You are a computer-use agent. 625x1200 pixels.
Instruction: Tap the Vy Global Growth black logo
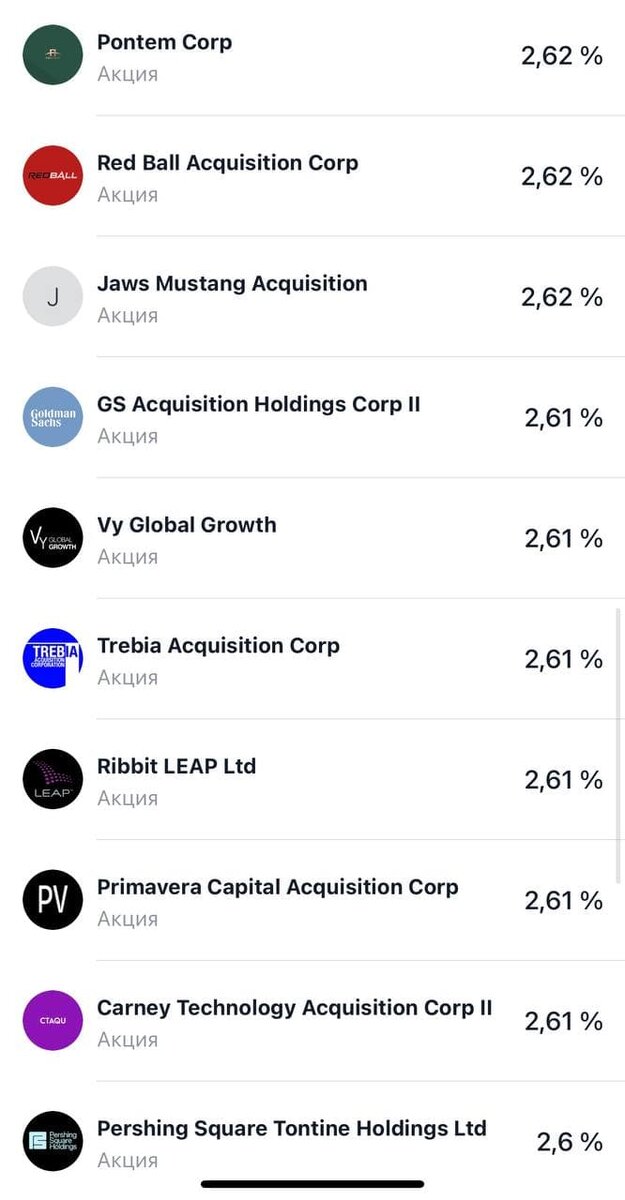click(x=53, y=538)
